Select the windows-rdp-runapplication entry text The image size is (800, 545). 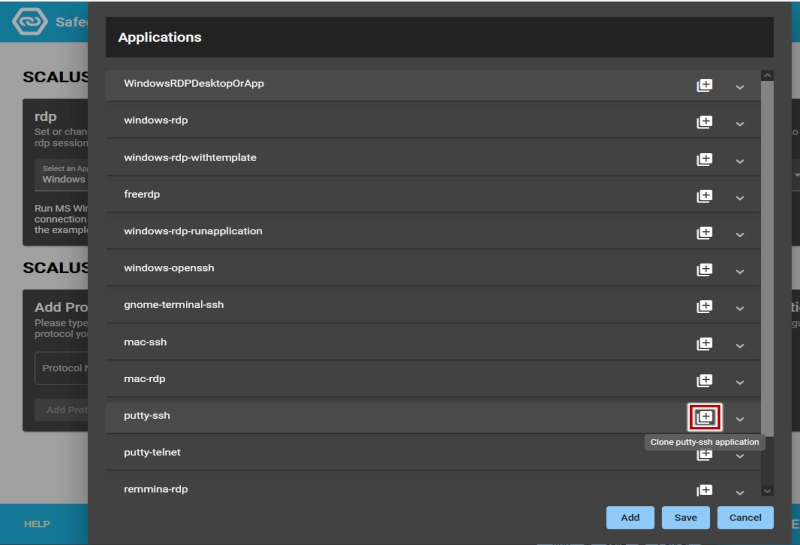click(x=193, y=231)
